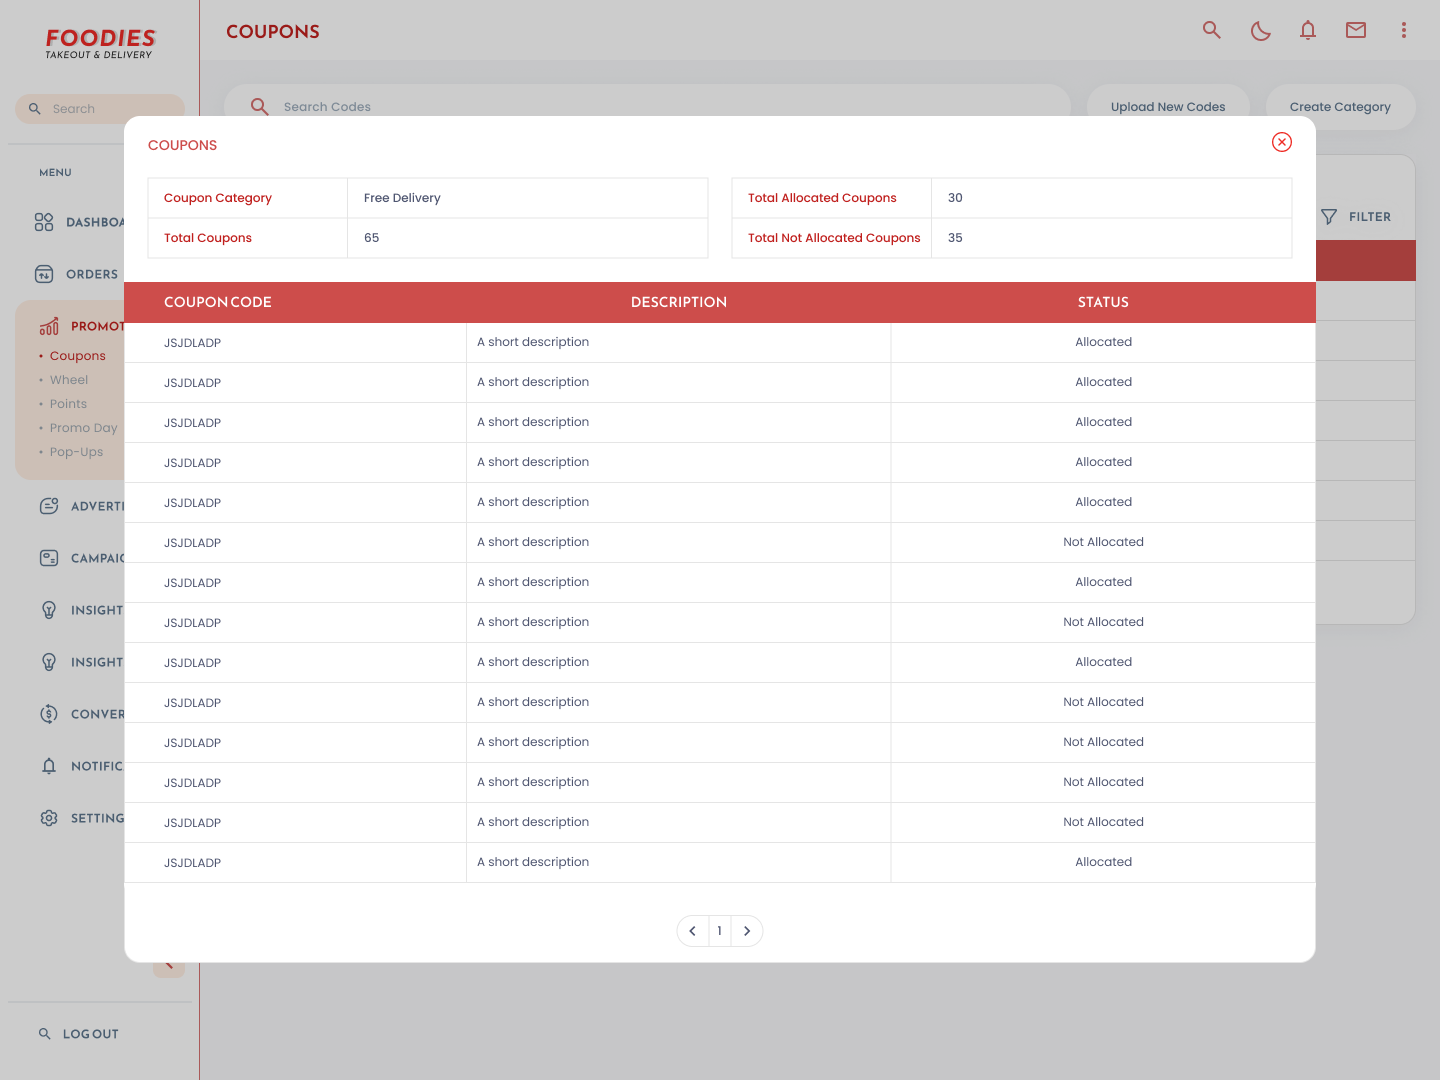Open notifications bell in the top bar
Screen dimensions: 1440x1080
pyautogui.click(x=1308, y=30)
